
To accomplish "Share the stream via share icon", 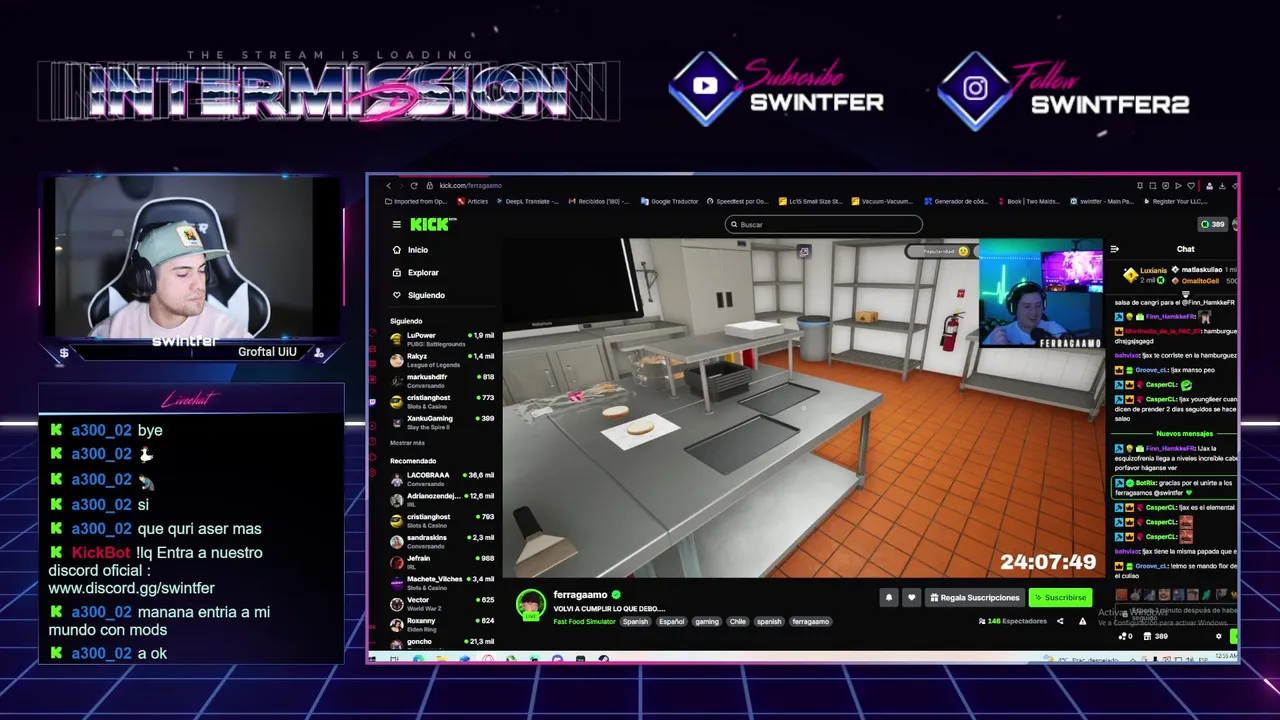I will click(x=1060, y=621).
